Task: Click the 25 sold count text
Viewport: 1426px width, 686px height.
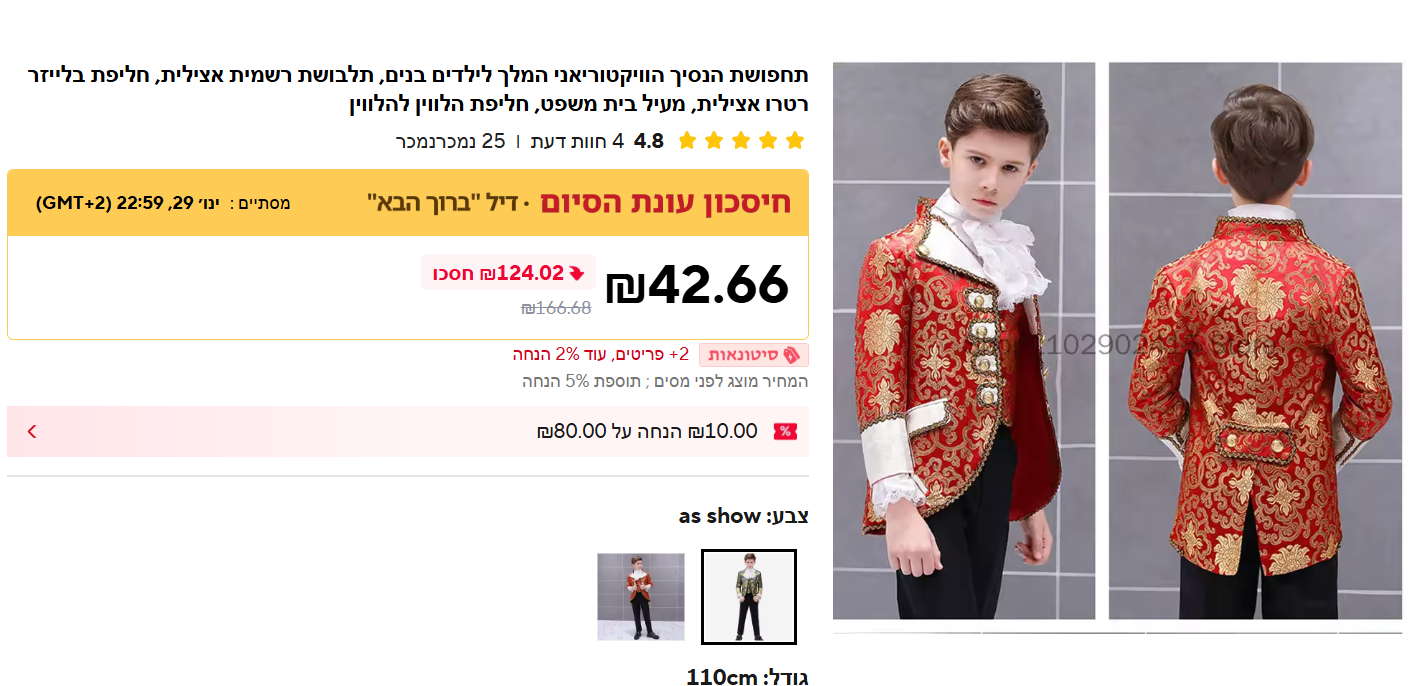Action: 450,141
